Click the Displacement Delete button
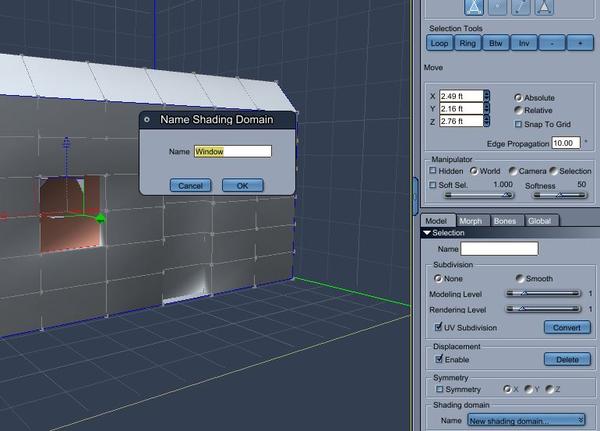The height and width of the screenshot is (431, 600). coord(567,359)
